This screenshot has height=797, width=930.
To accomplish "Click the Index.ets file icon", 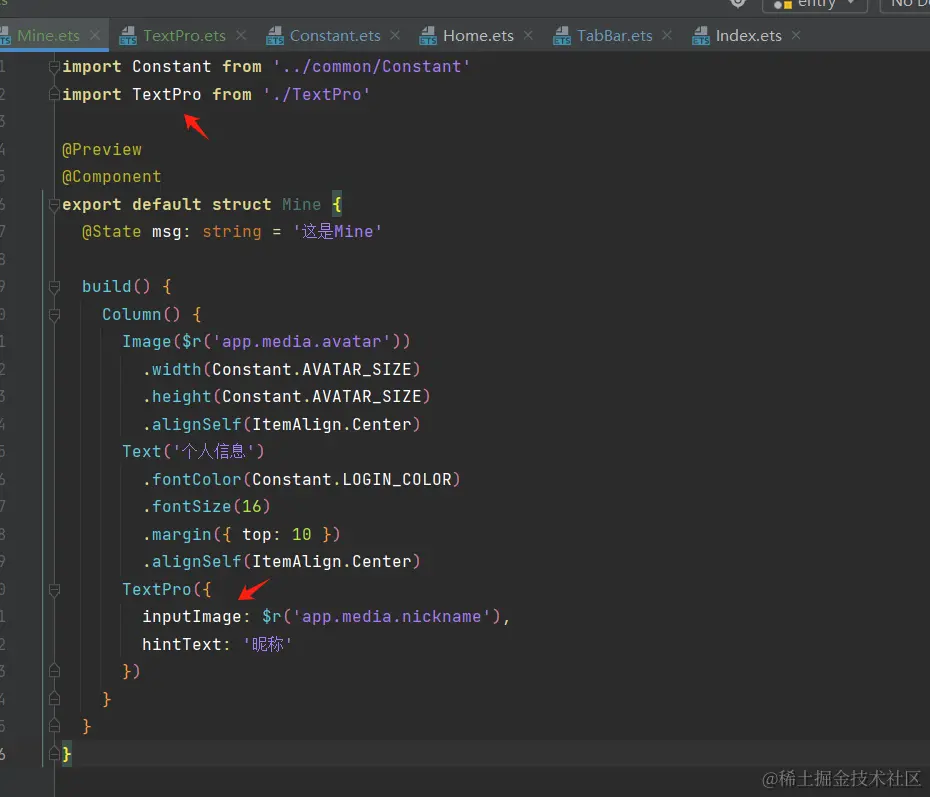I will (700, 36).
